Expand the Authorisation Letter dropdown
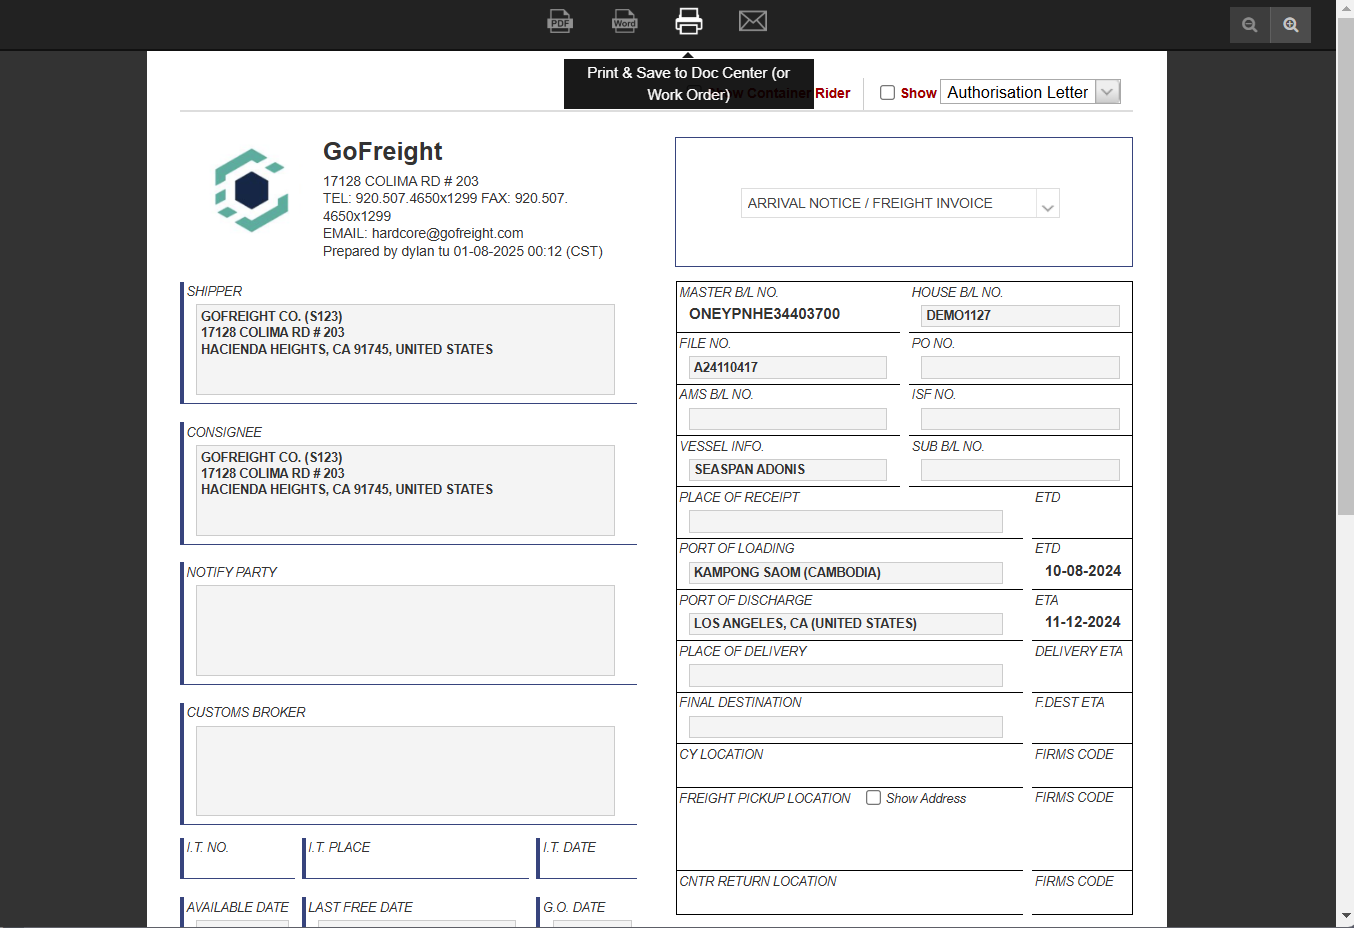 coord(1107,91)
